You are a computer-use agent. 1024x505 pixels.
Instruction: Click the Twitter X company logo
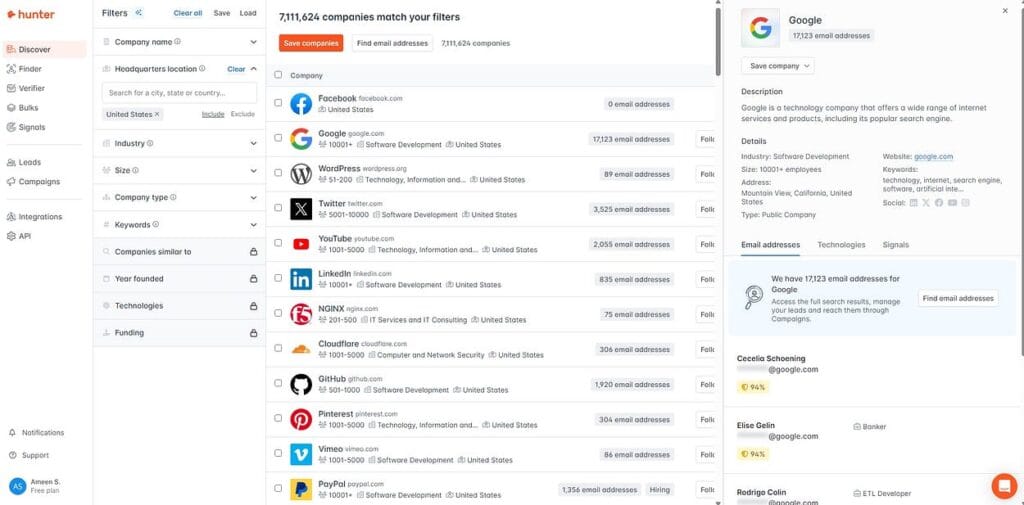pos(301,209)
